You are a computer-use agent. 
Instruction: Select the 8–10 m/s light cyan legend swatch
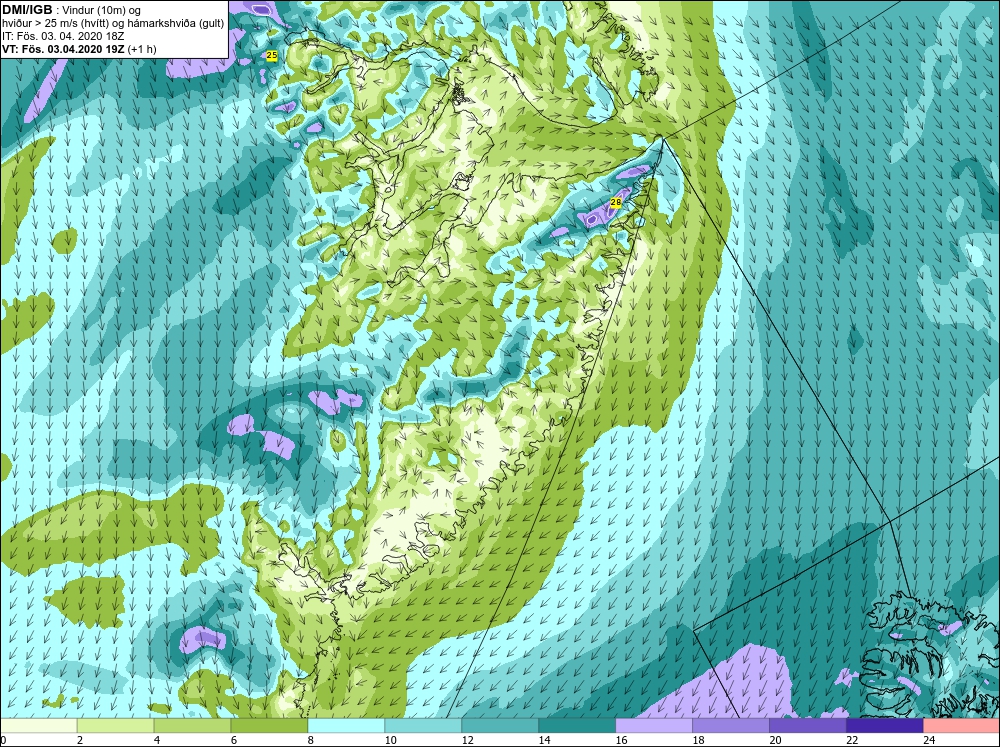(x=346, y=726)
